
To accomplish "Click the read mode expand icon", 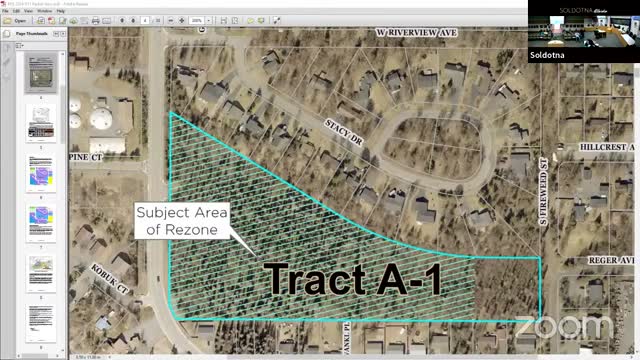I will tap(277, 20).
